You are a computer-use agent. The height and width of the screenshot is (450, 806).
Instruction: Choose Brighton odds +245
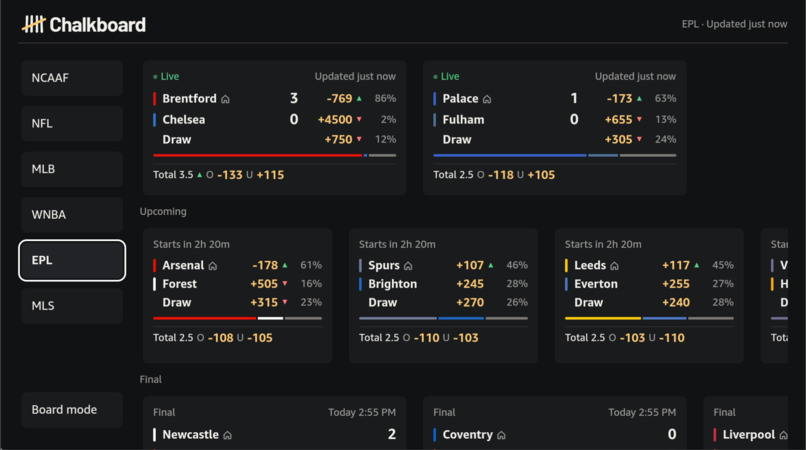(x=470, y=284)
